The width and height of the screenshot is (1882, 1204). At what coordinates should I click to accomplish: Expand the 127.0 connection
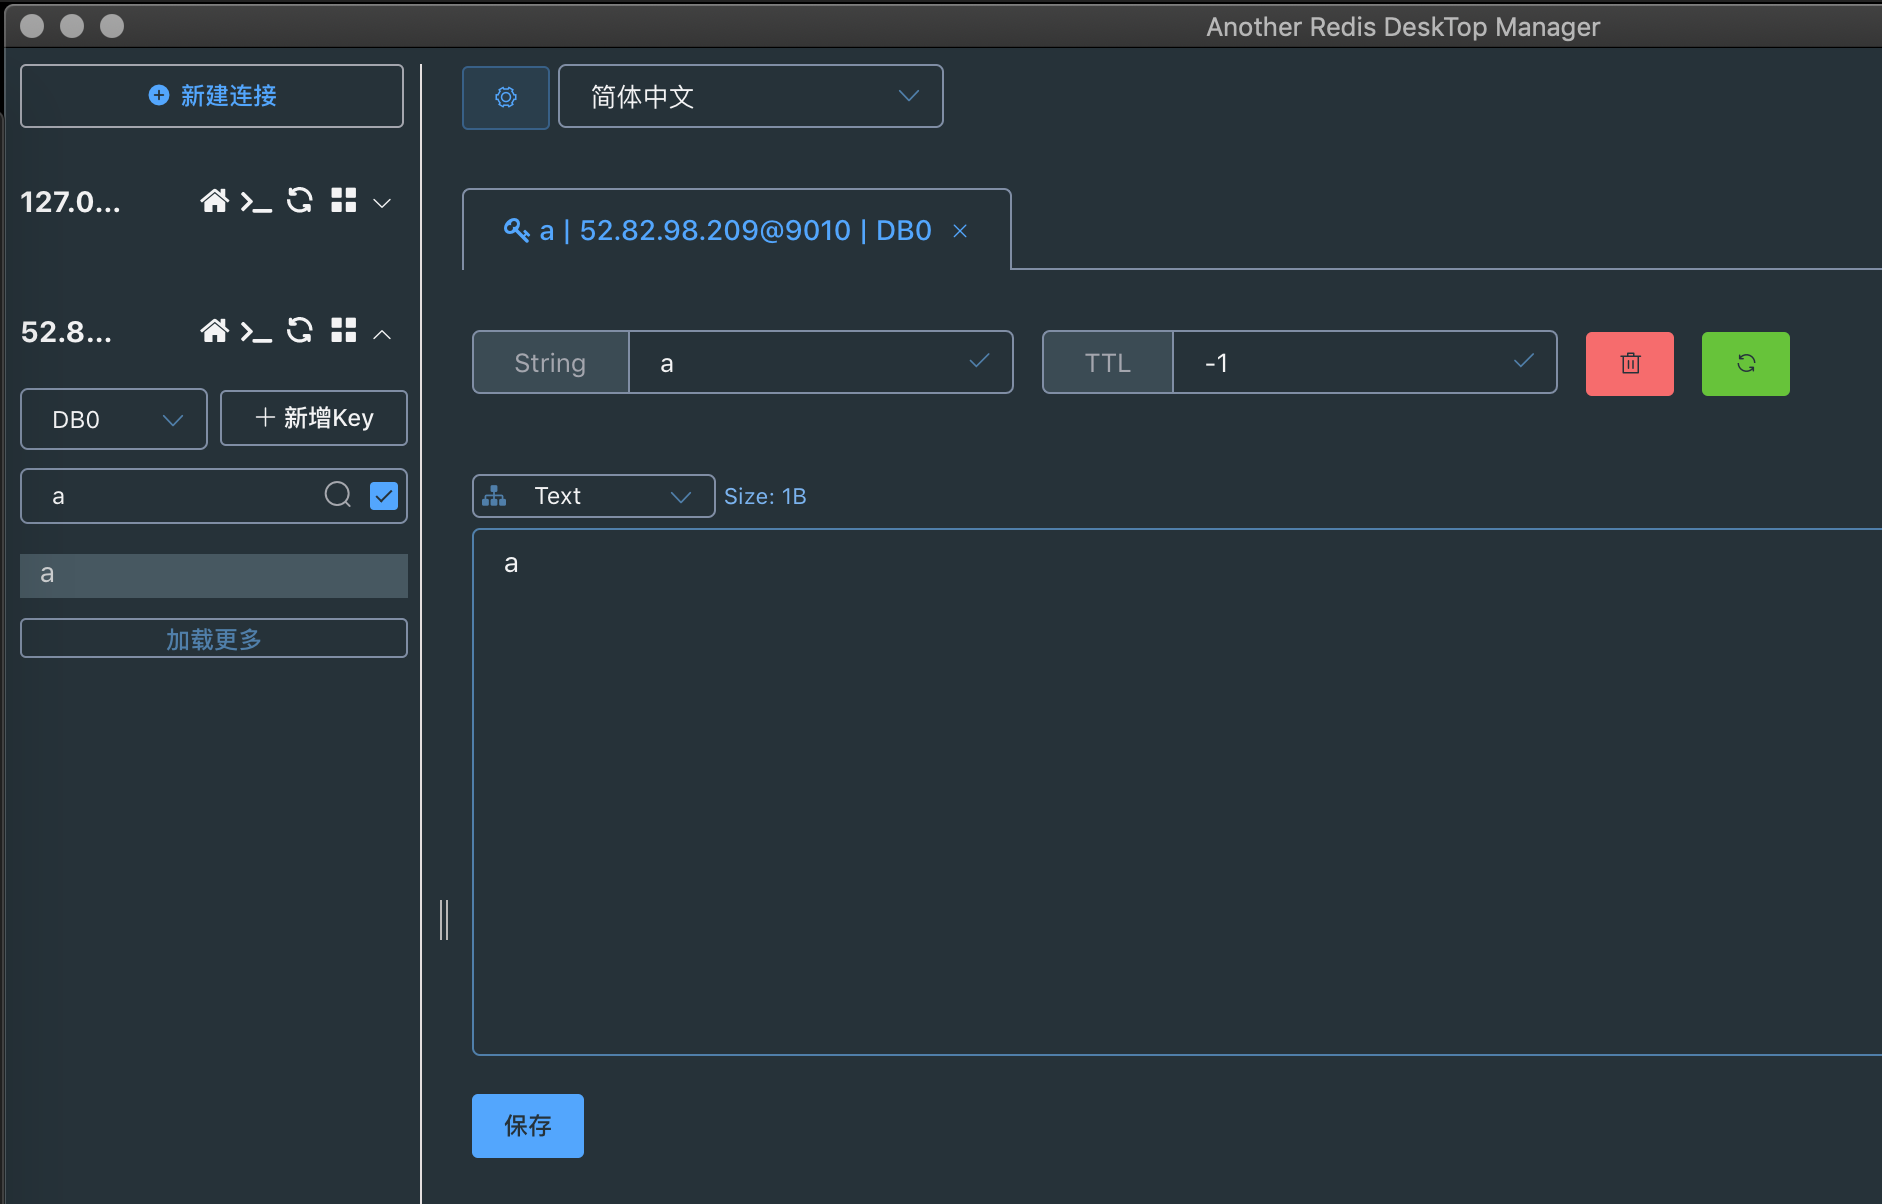pyautogui.click(x=382, y=203)
